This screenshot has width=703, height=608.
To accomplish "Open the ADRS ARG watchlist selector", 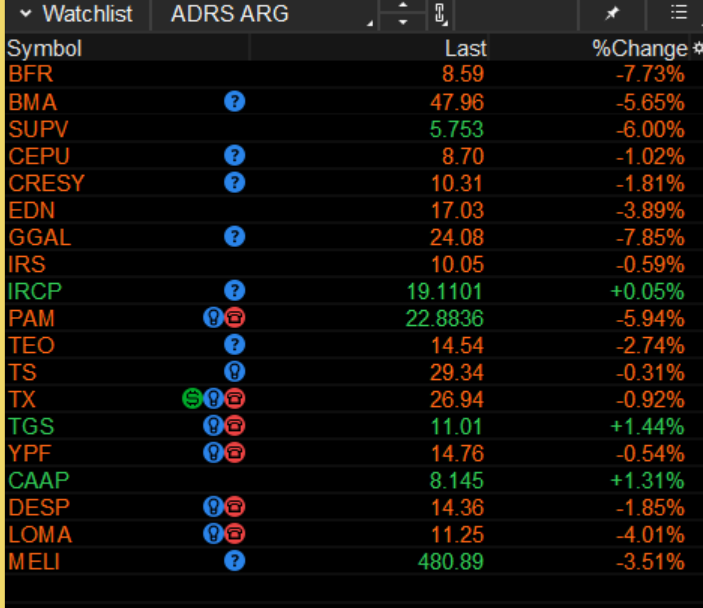I will [265, 14].
